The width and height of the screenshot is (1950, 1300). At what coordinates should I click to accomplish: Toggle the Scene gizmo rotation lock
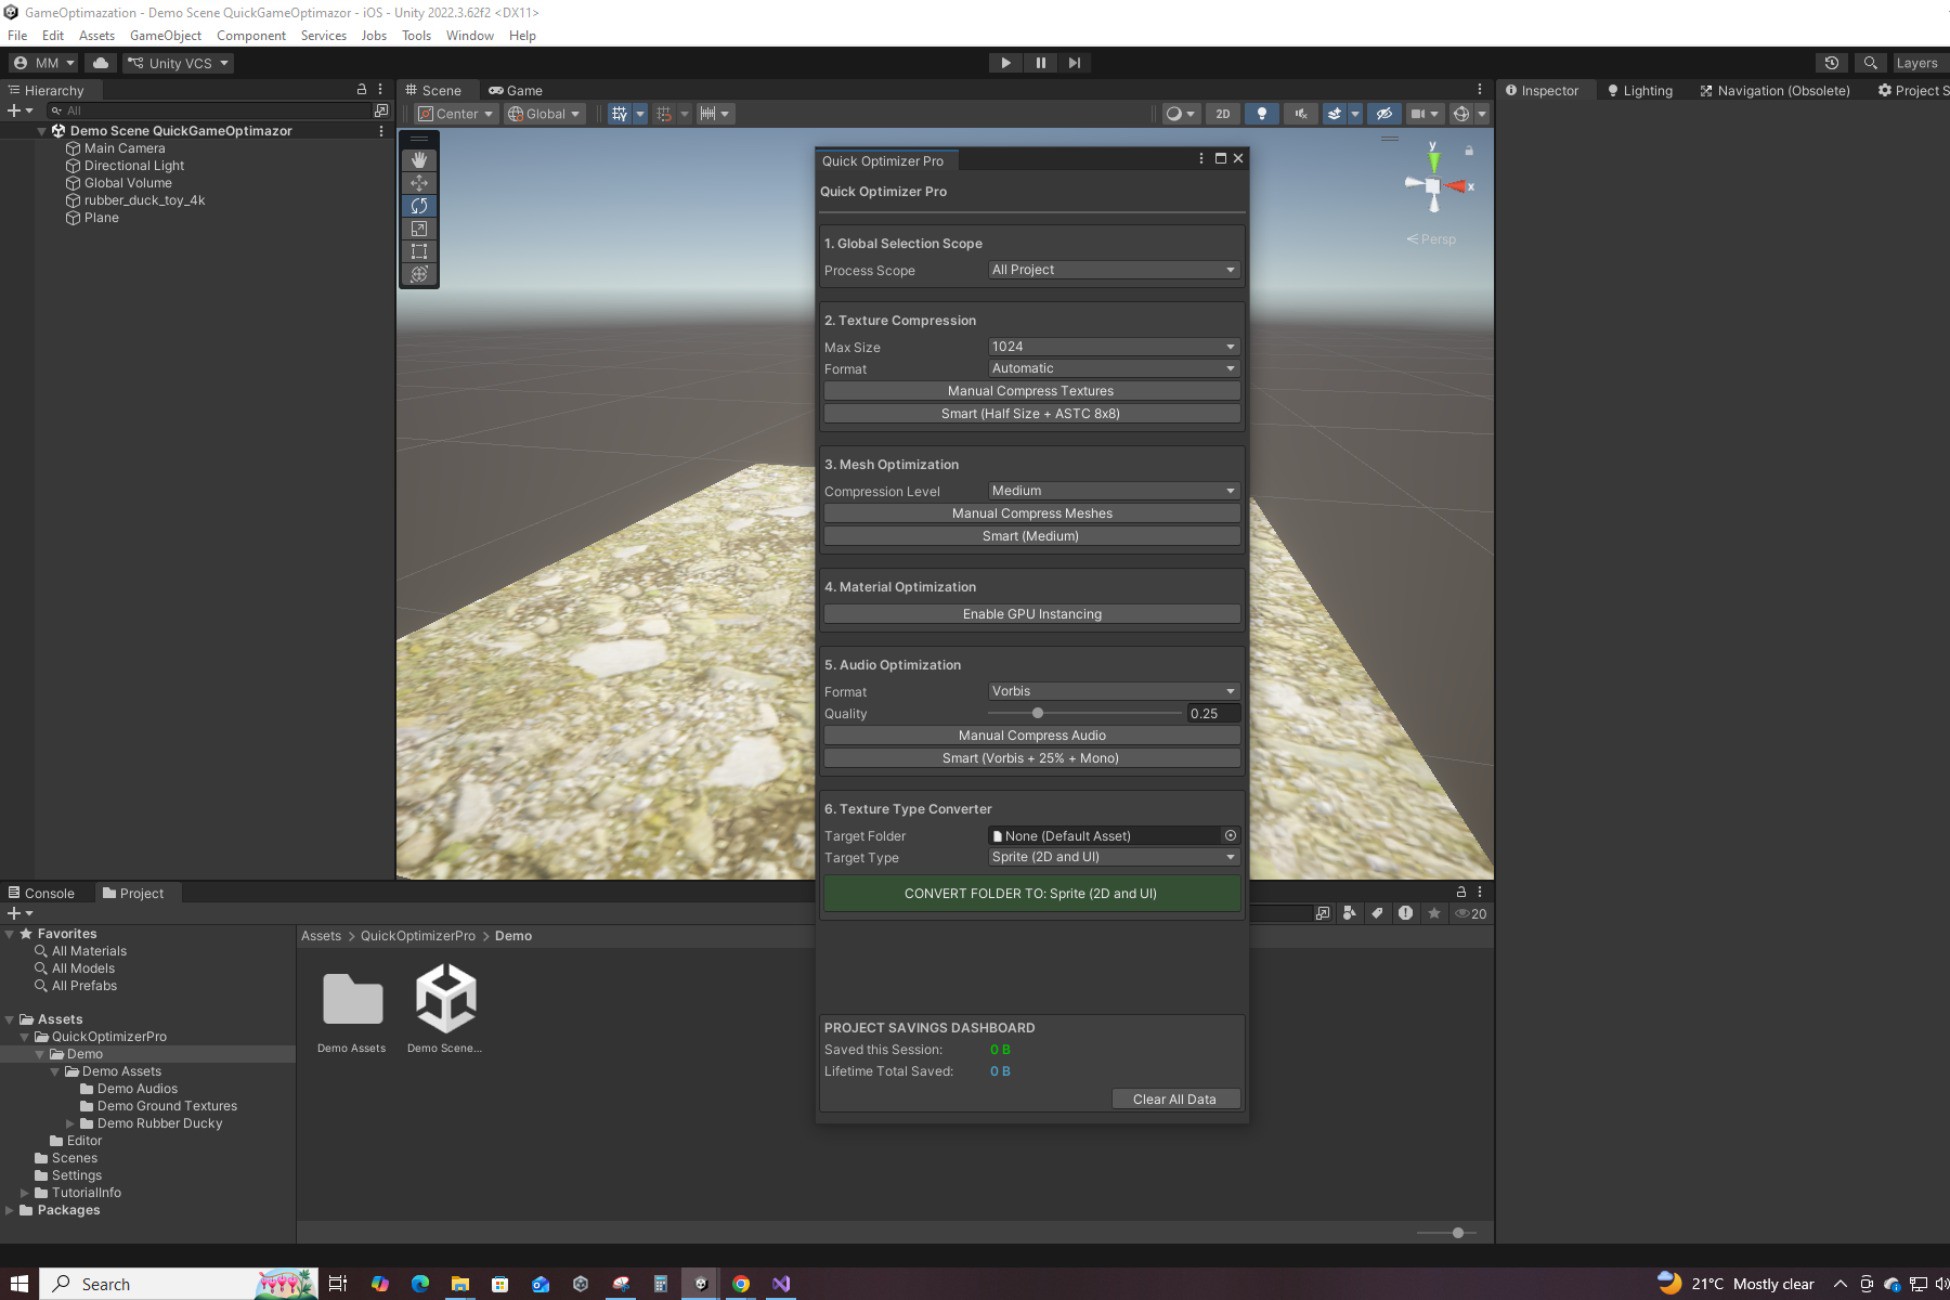[x=1469, y=151]
